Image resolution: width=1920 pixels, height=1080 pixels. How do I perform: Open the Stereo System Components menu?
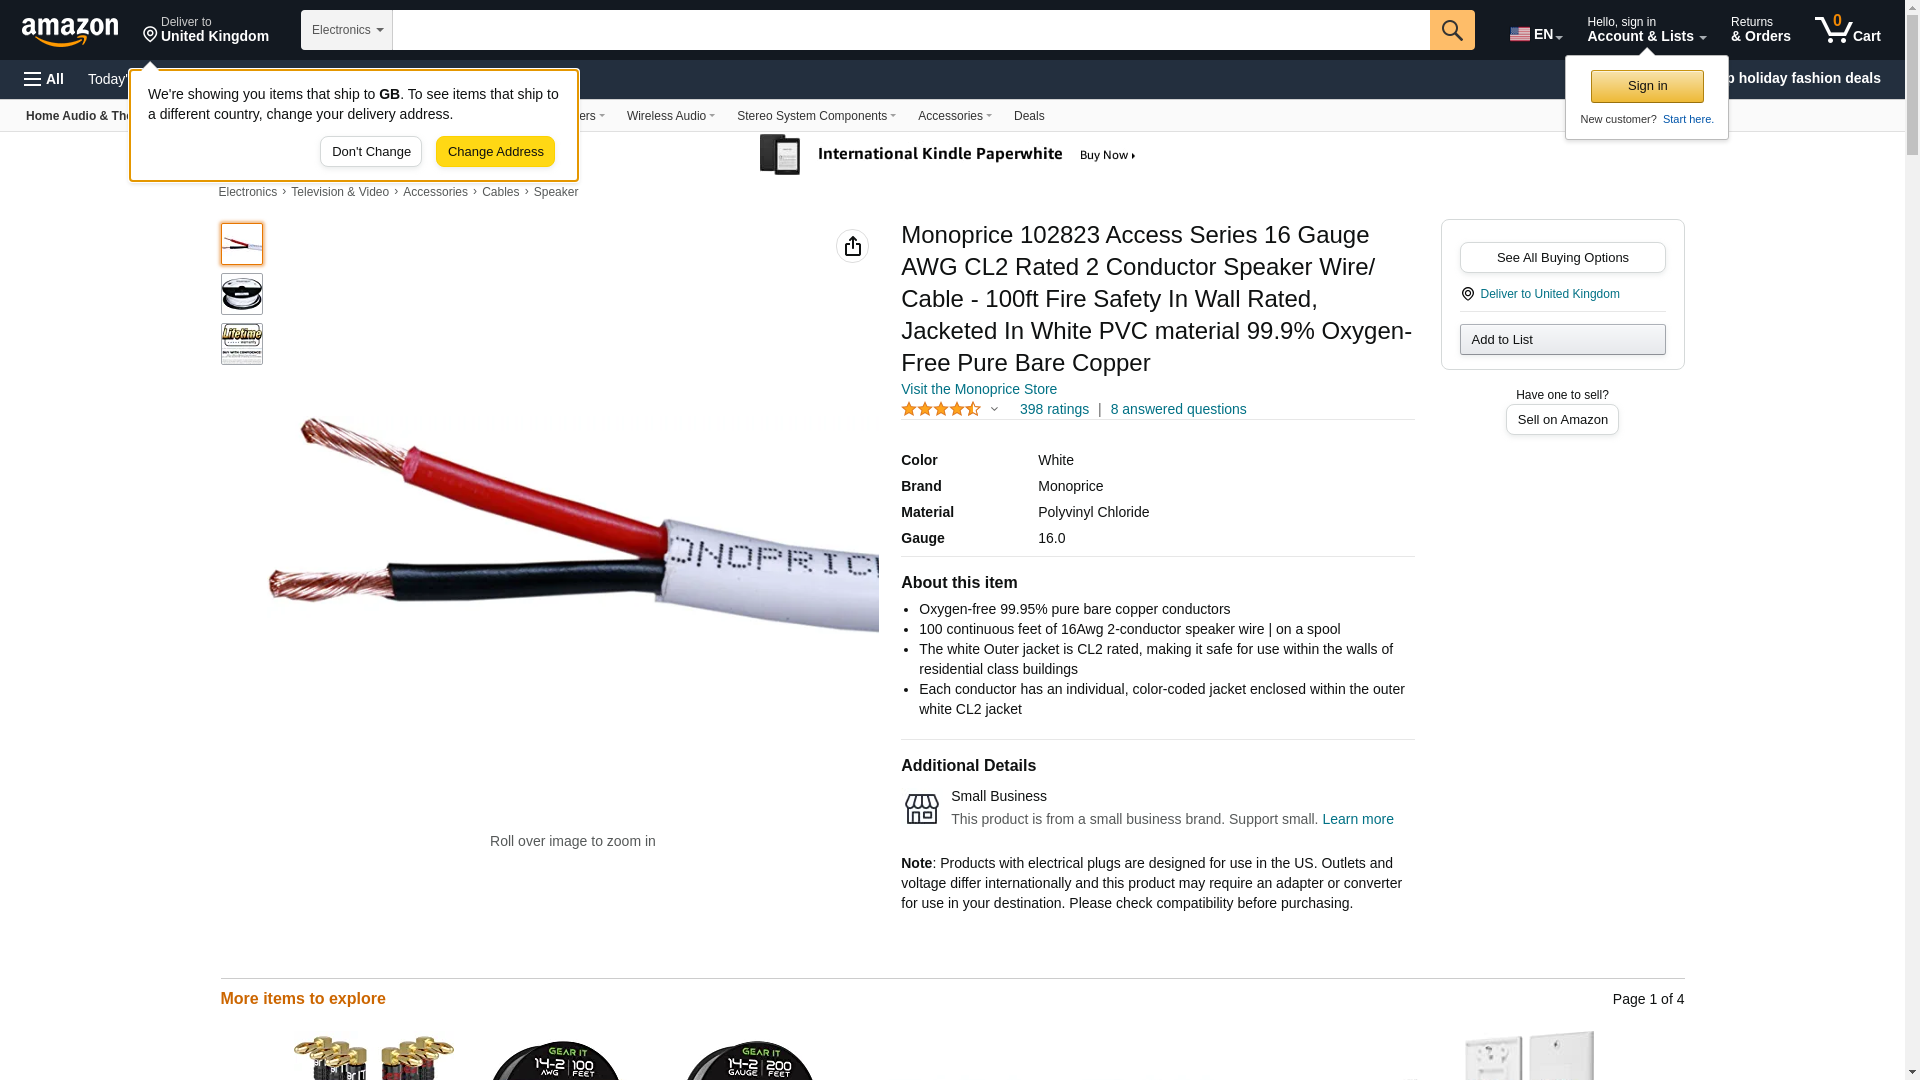pos(816,116)
